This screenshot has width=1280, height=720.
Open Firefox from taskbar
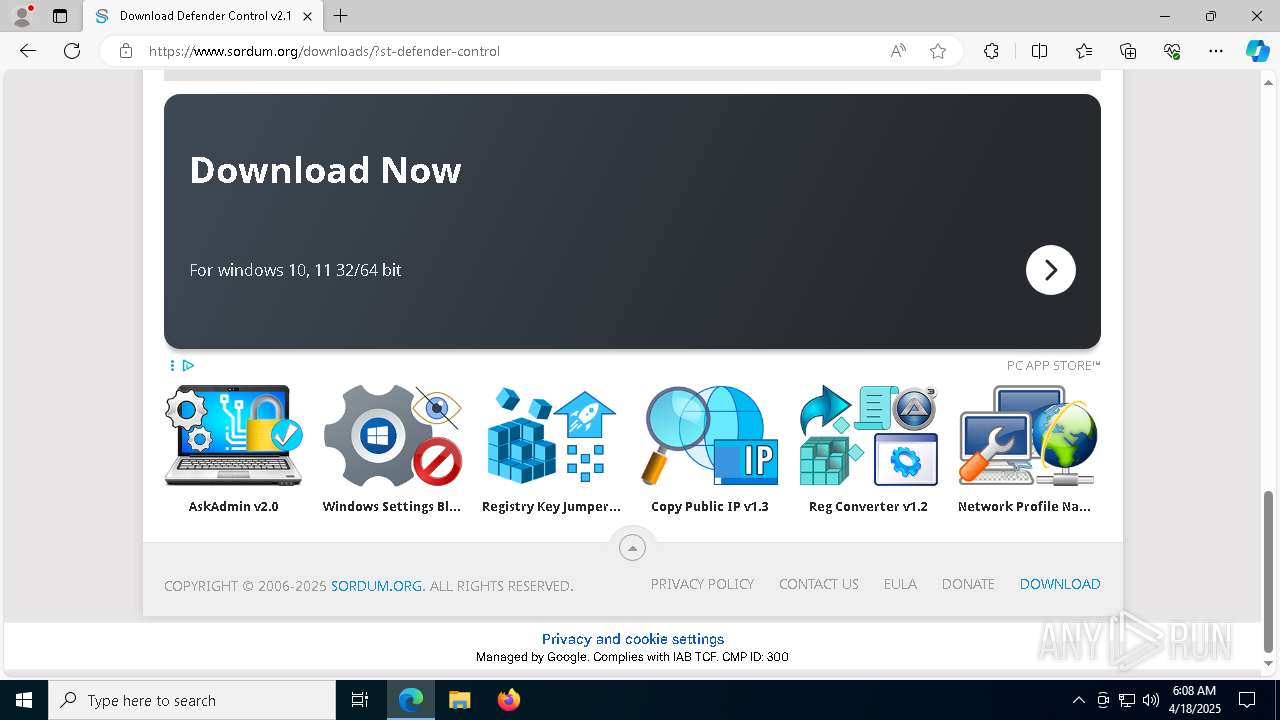coord(508,700)
